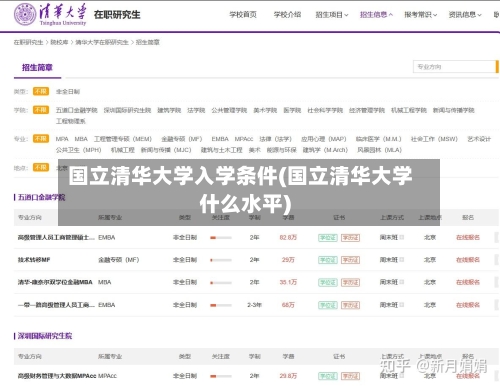Image resolution: width=500 pixels, height=386 pixels.
Task: Choose the 工程管理专硕 (MEM) major filter
Action: [x=123, y=139]
